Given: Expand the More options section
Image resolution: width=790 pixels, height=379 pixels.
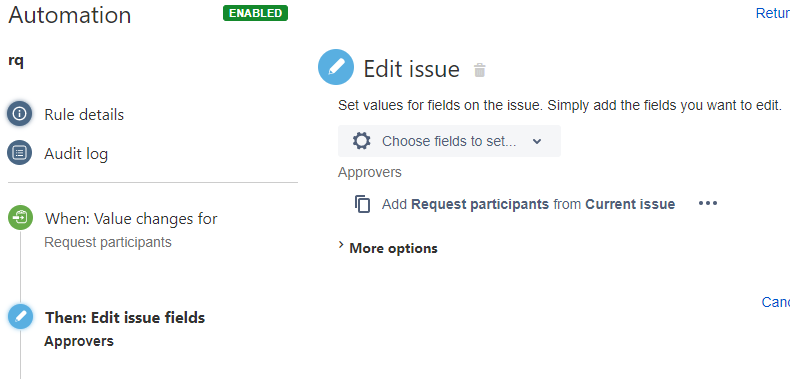Looking at the screenshot, I should point(388,248).
